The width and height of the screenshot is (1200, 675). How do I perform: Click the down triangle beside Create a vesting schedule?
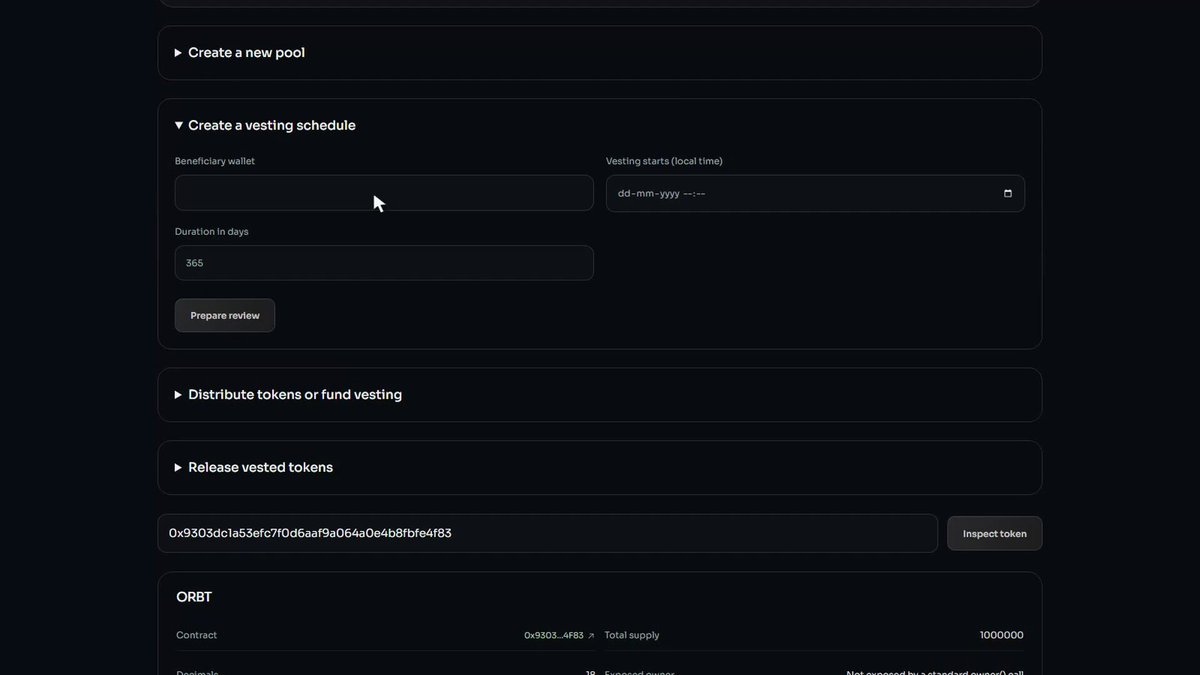coord(178,125)
